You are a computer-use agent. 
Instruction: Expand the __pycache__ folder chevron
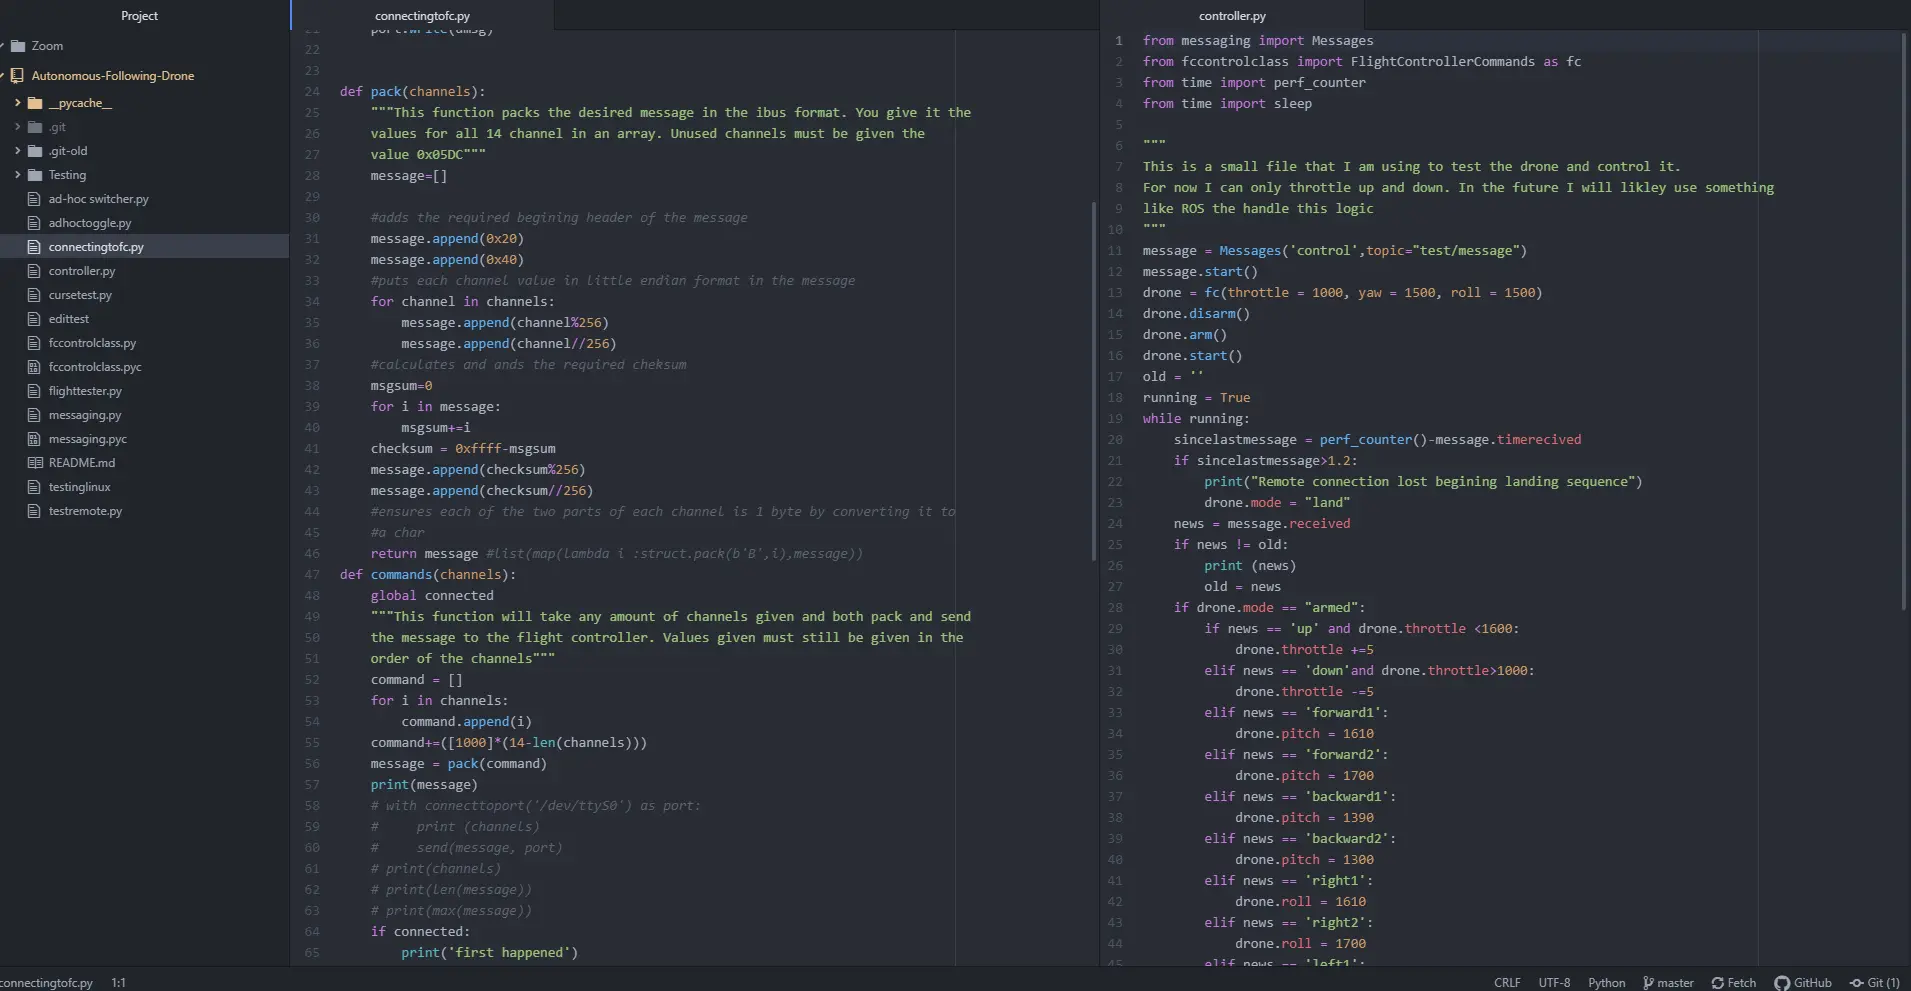17,103
